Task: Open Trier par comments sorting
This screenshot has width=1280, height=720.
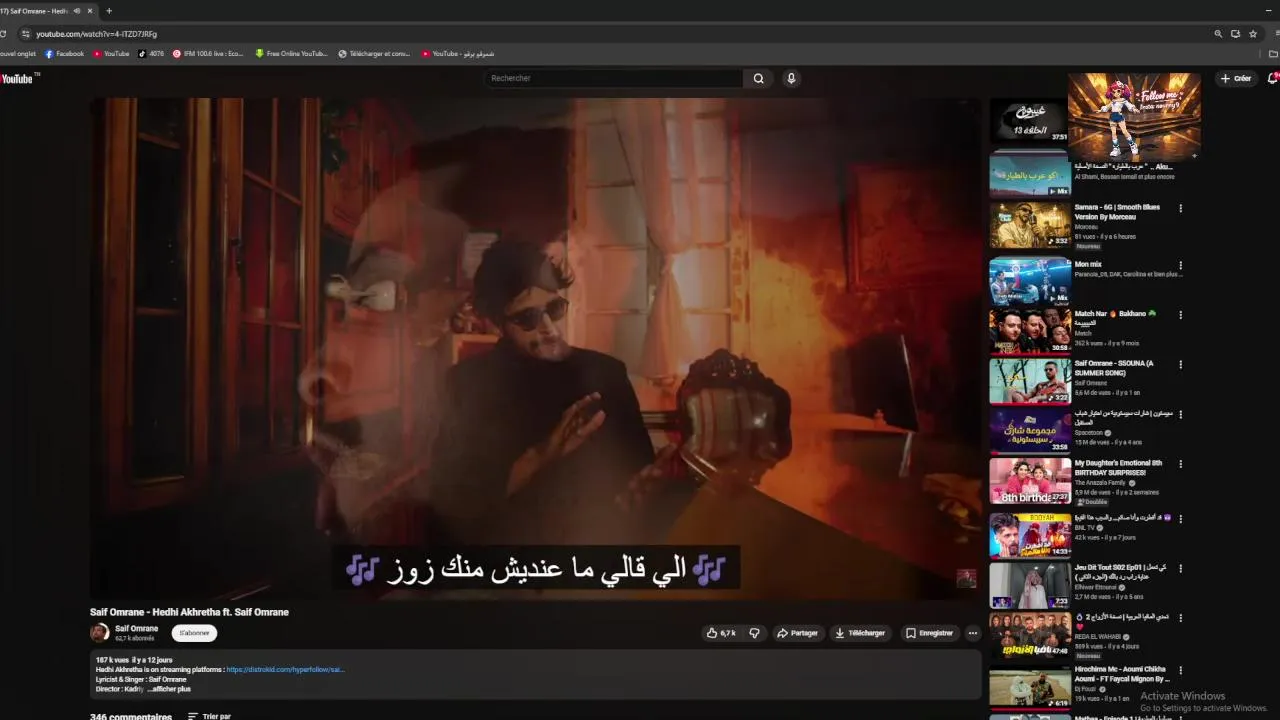Action: click(209, 716)
